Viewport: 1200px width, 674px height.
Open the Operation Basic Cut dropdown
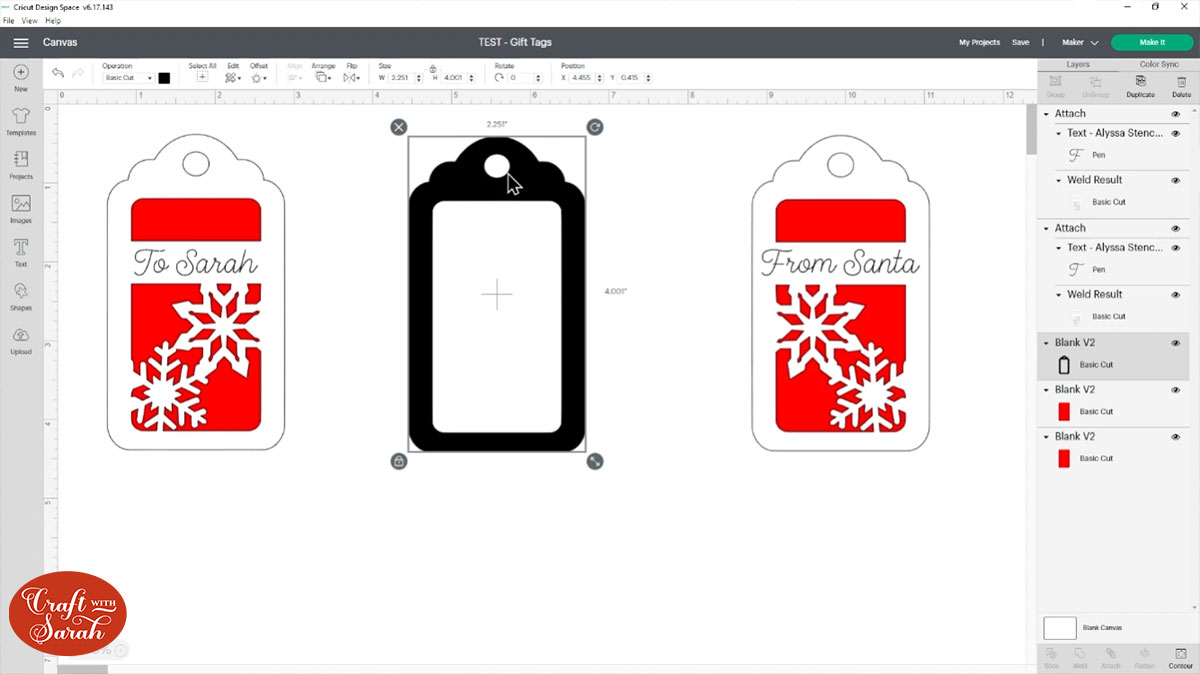point(128,78)
